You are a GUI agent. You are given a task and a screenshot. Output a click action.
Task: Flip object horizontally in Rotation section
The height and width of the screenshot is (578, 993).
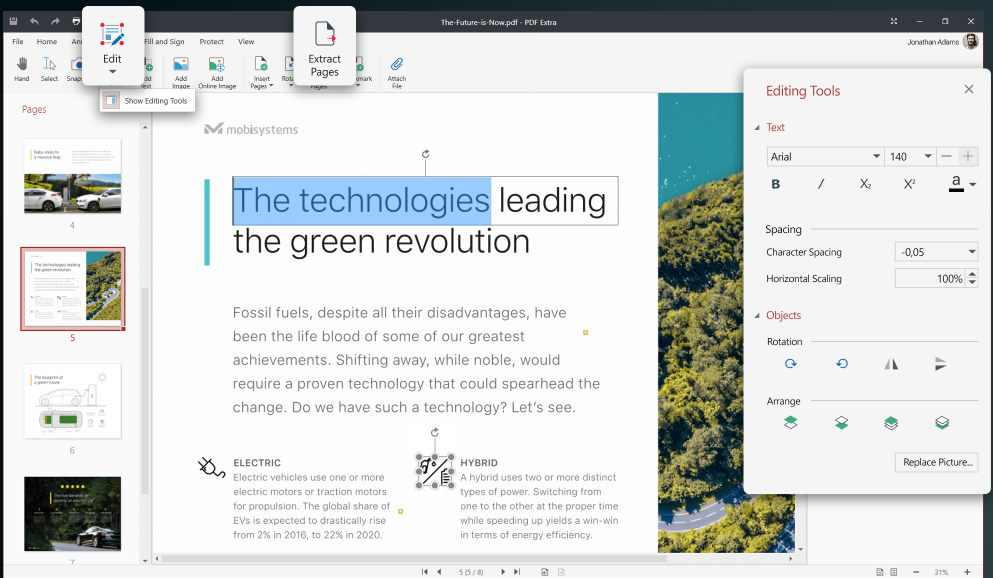(891, 365)
